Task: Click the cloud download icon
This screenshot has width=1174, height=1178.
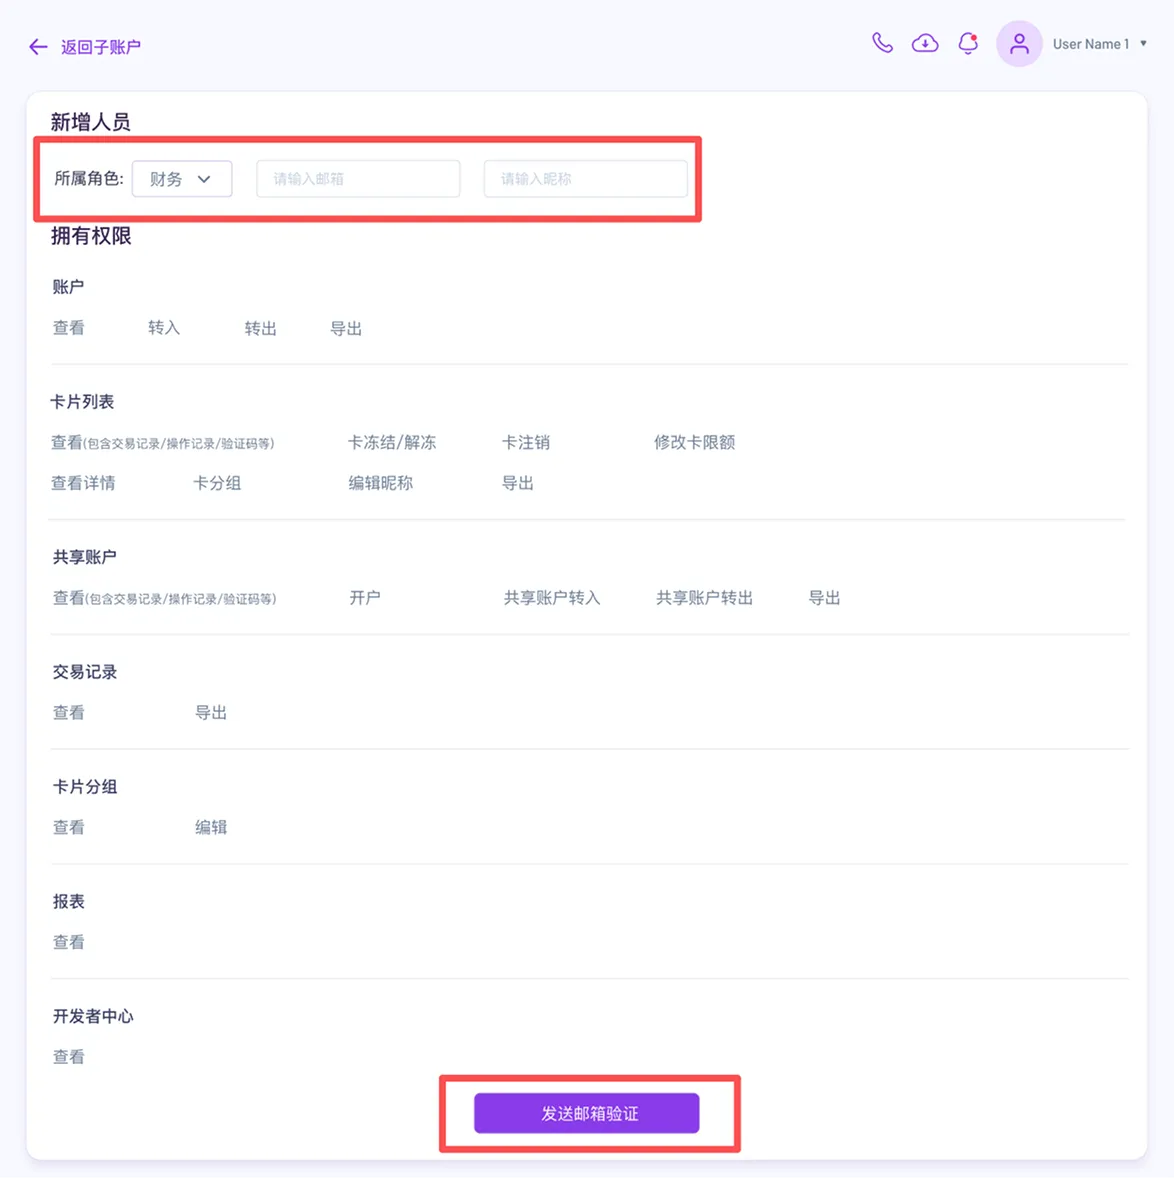Action: [925, 44]
